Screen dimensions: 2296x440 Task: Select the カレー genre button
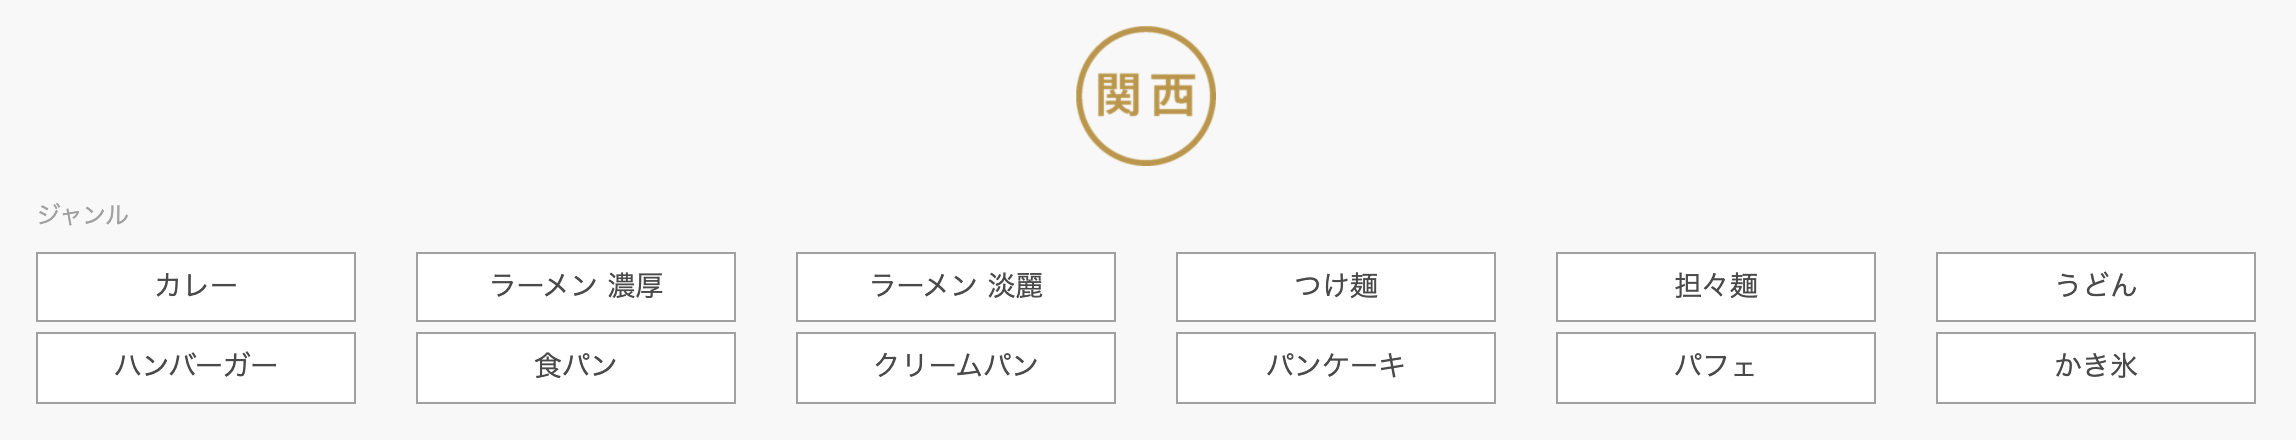pyautogui.click(x=196, y=287)
